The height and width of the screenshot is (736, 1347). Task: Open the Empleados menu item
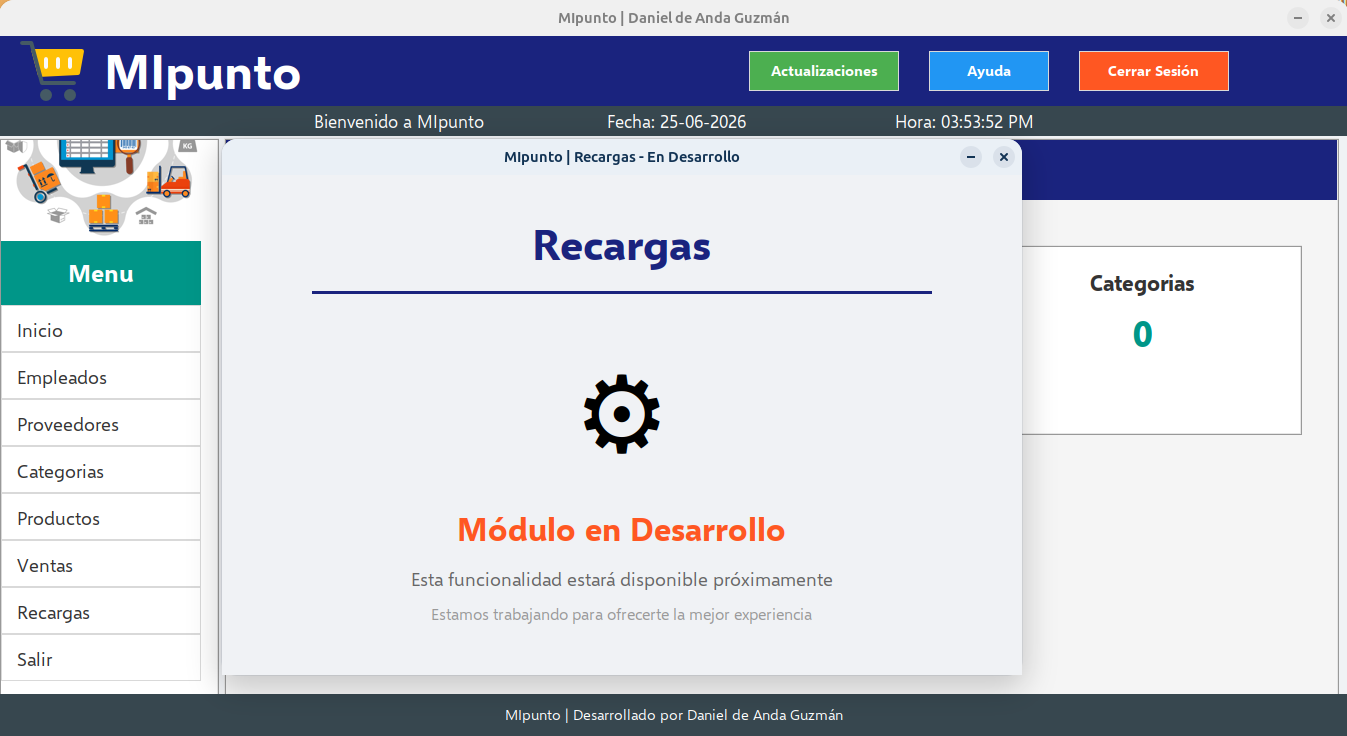click(101, 377)
